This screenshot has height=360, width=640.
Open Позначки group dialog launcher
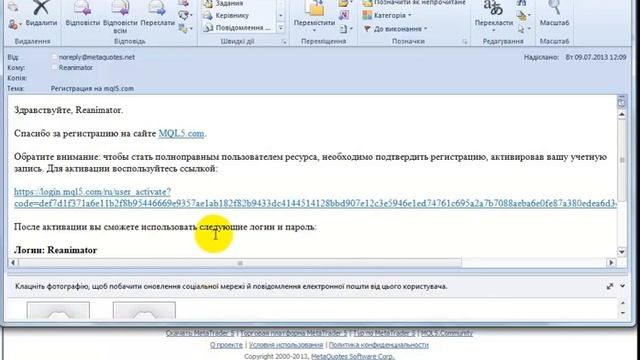point(464,42)
